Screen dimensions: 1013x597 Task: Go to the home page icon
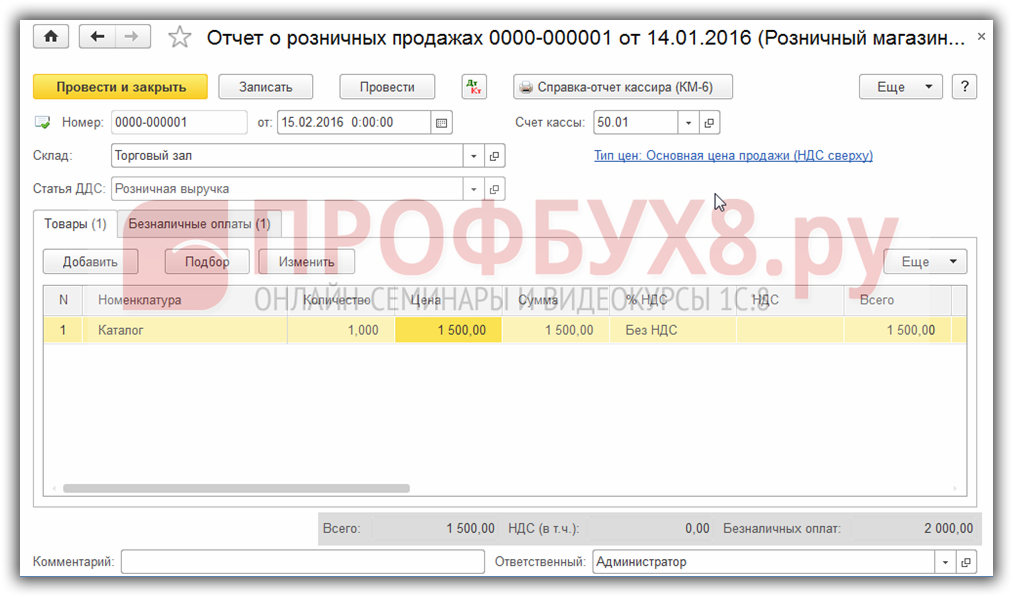tap(50, 36)
